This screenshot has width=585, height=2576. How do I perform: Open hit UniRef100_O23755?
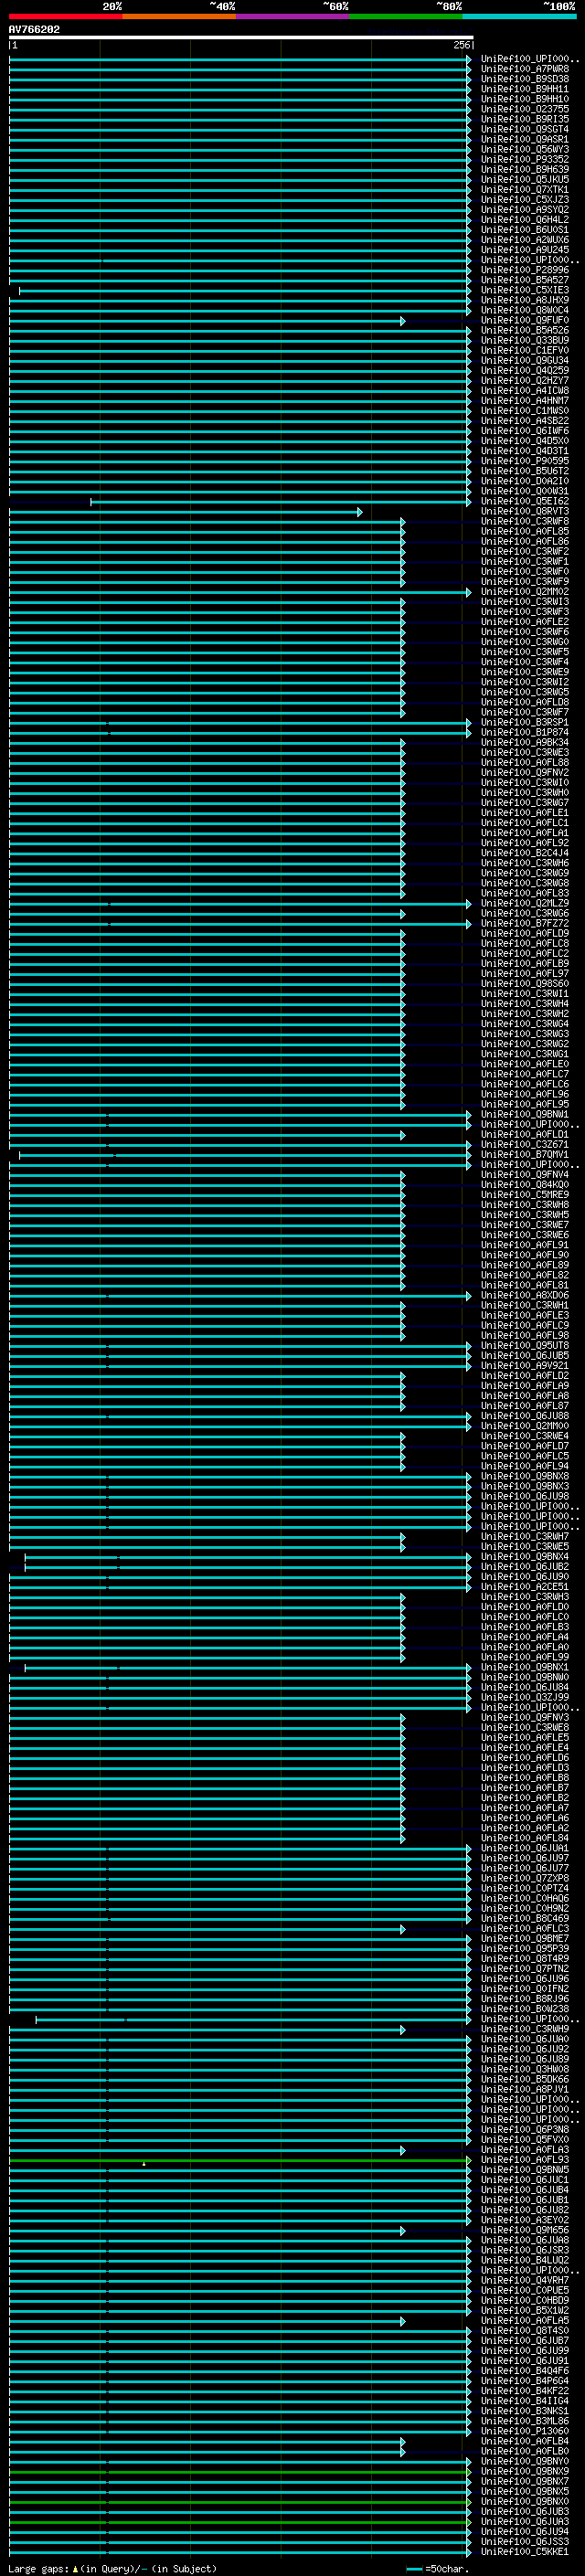[x=524, y=109]
